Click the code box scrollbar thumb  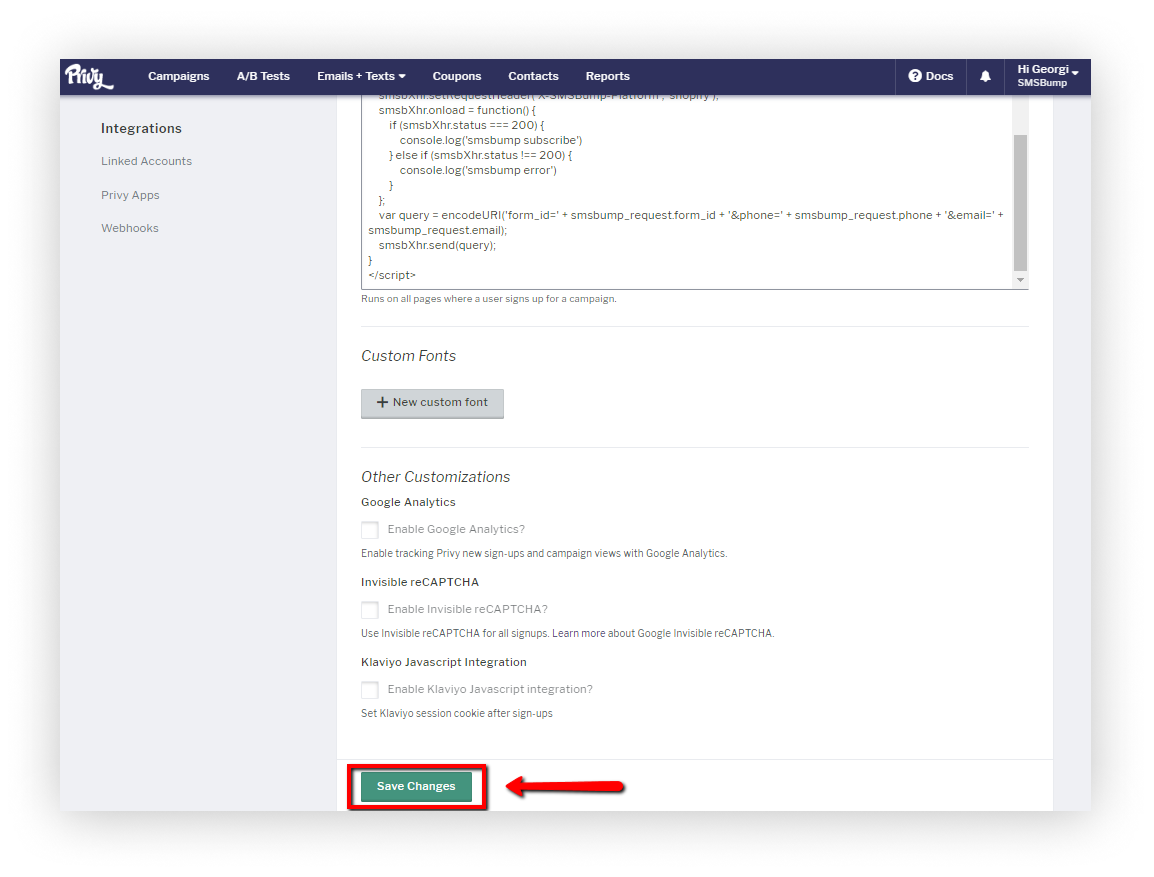click(1020, 203)
